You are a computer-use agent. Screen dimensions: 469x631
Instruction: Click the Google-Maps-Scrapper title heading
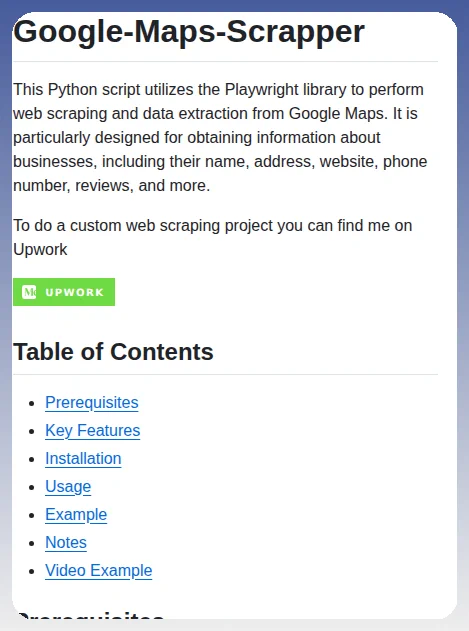tap(189, 32)
